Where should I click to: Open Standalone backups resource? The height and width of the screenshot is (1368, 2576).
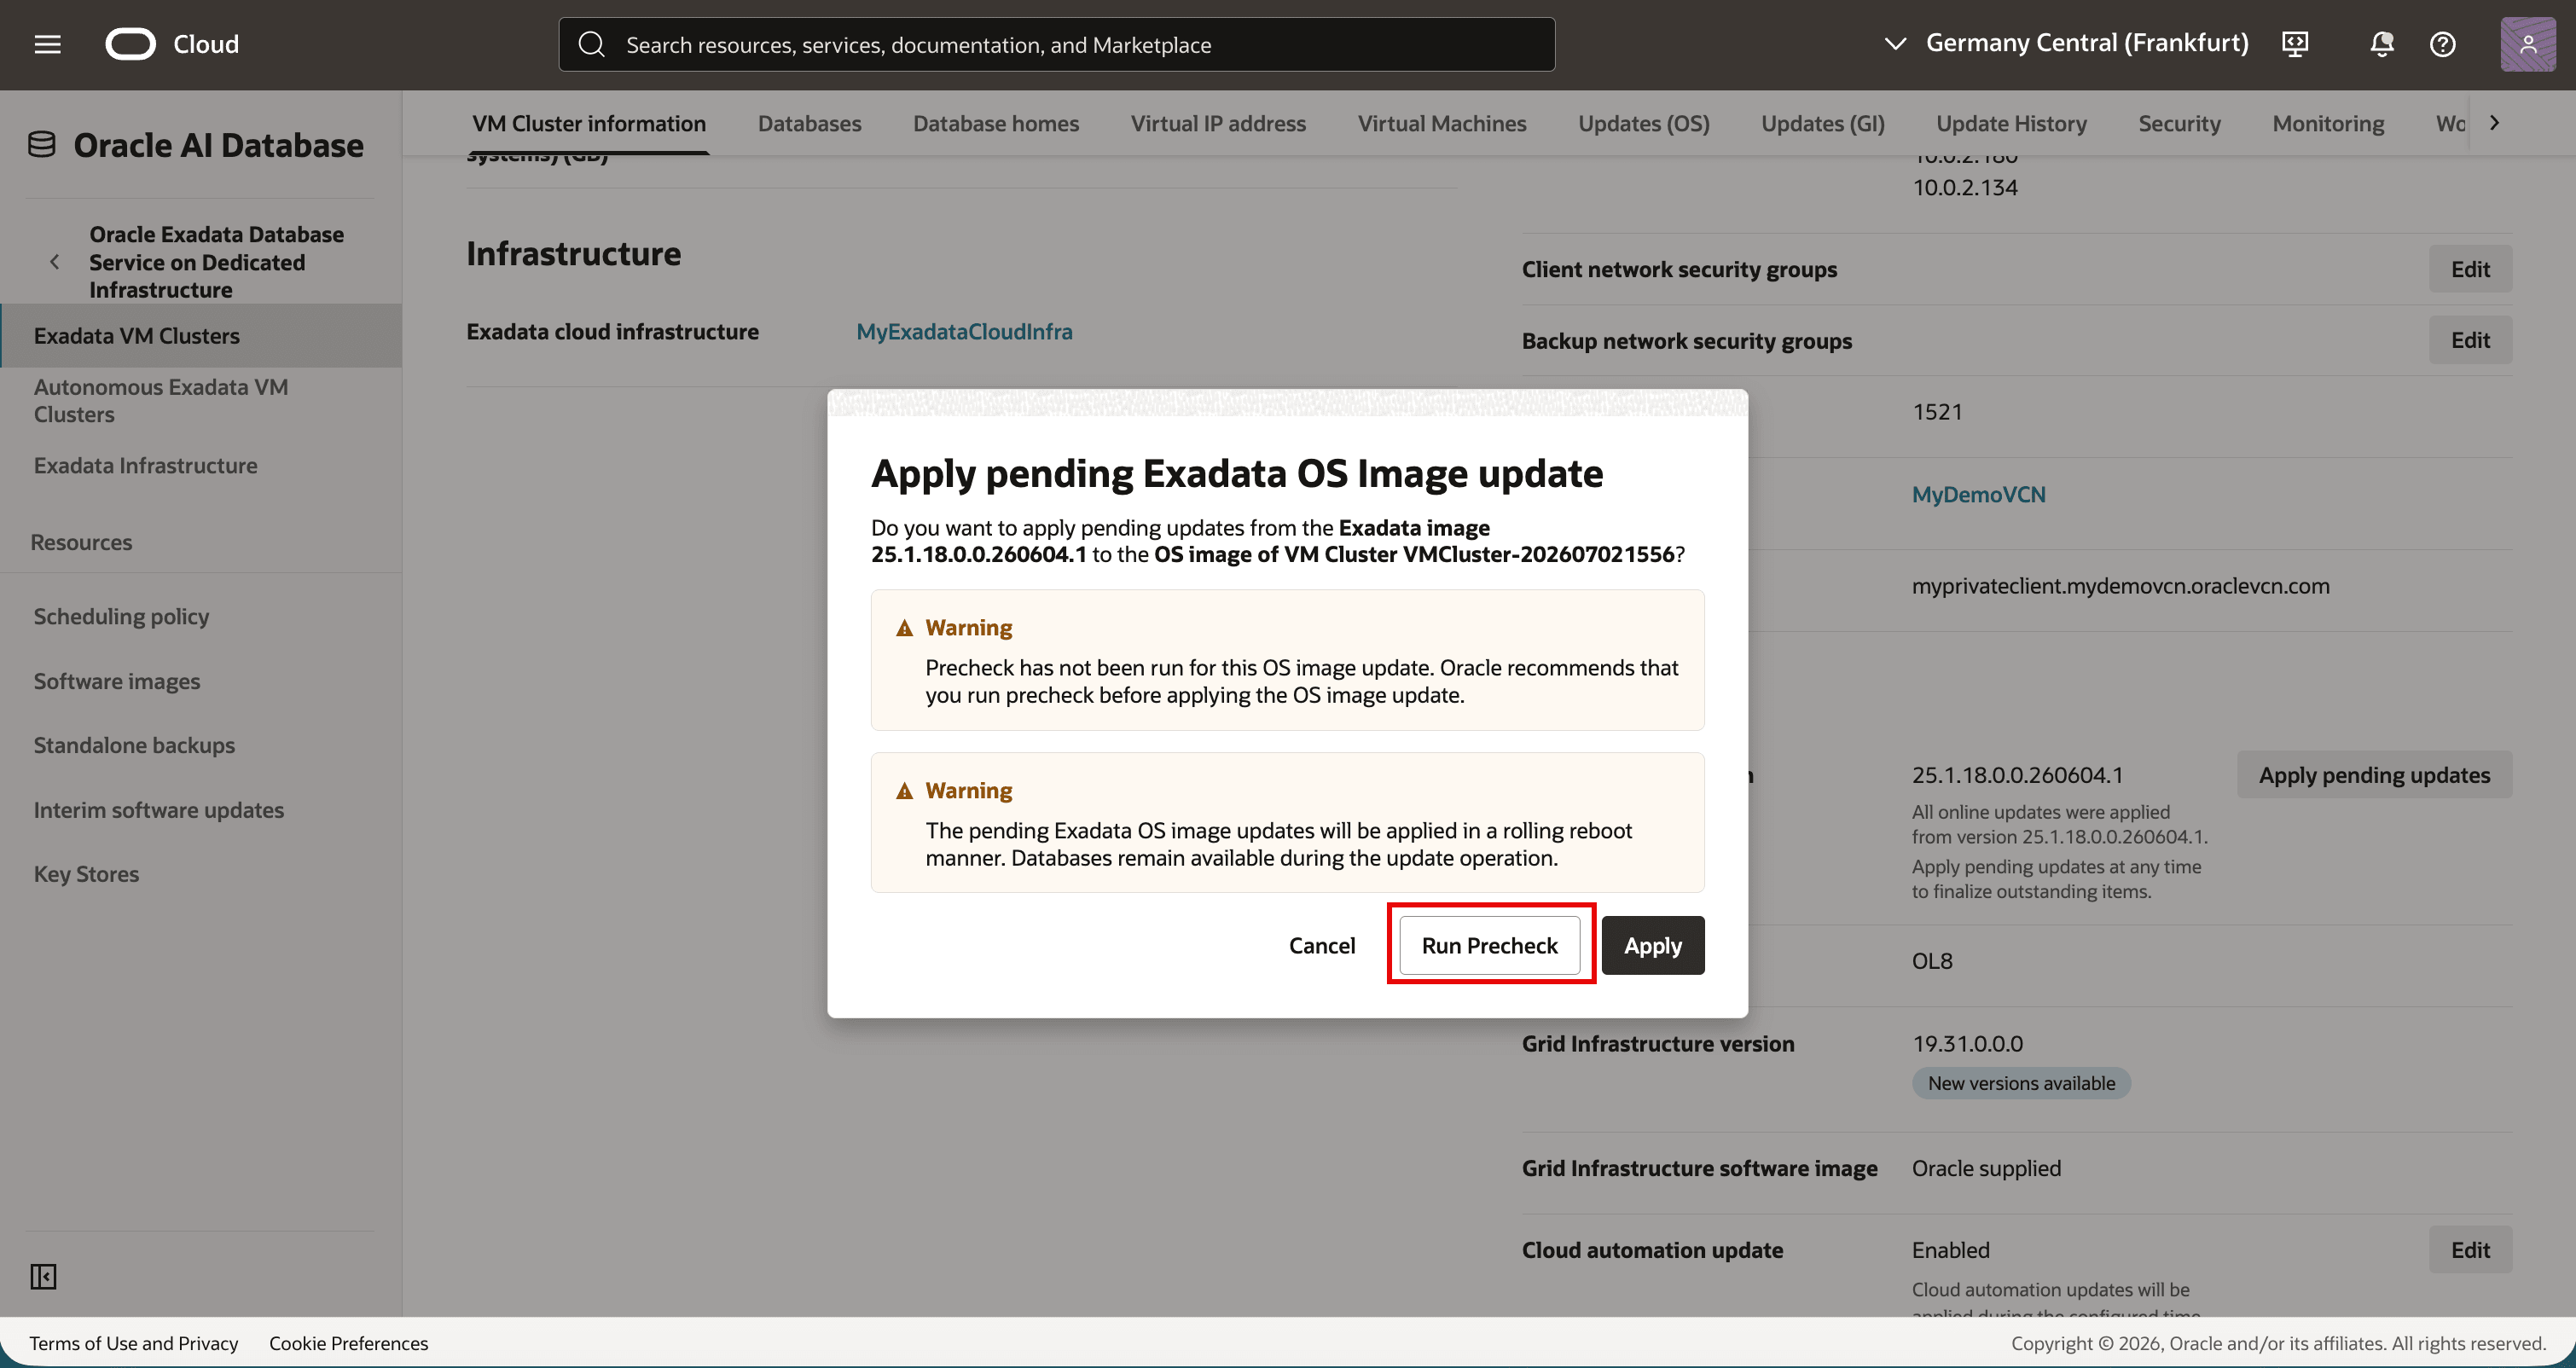click(134, 745)
